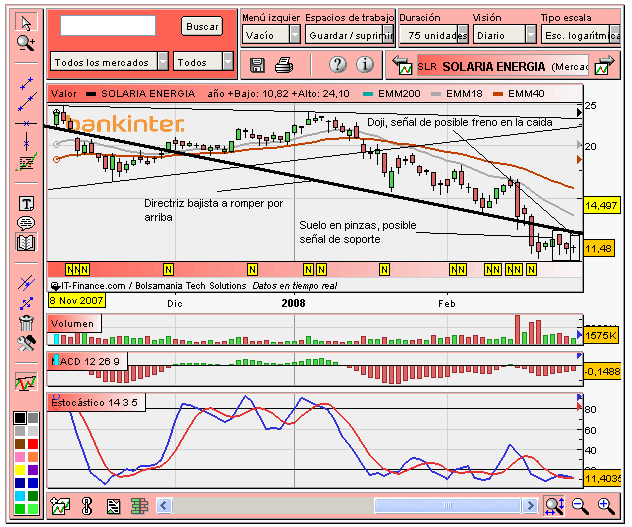Click the EMM18 legend entry
This screenshot has height=527, width=632.
click(457, 94)
